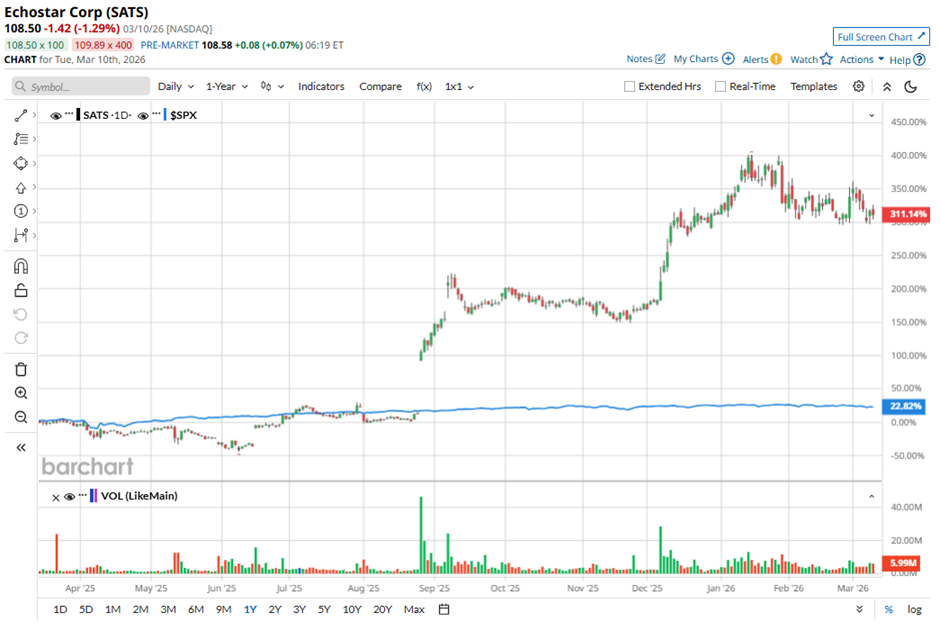940x631 pixels.
Task: Hide the VOL indicator using eye icon
Action: point(70,496)
